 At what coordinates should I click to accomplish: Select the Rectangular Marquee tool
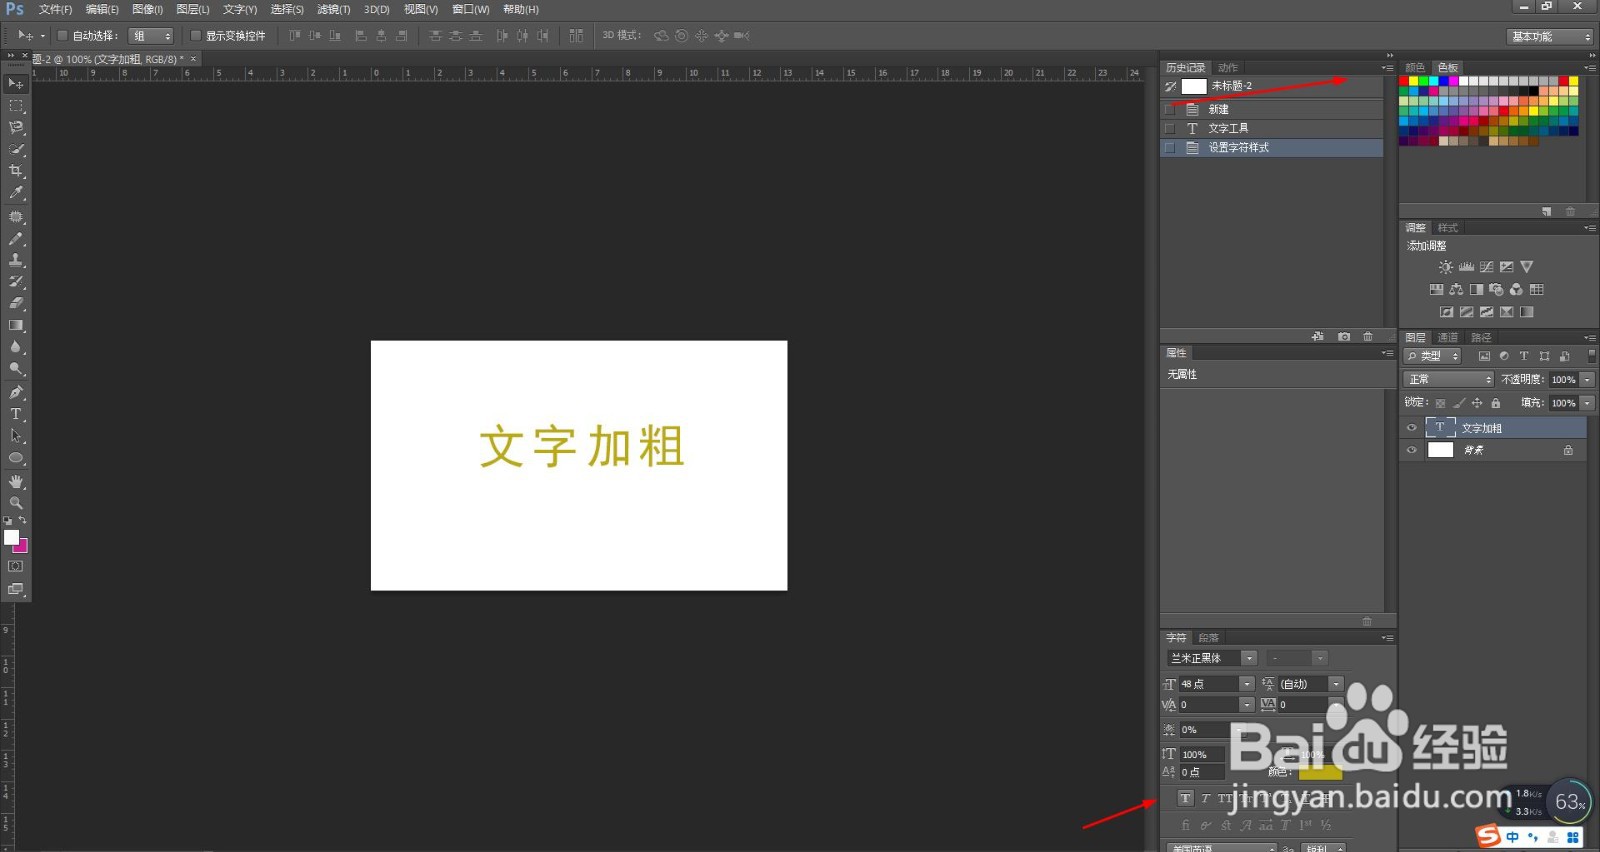16,106
